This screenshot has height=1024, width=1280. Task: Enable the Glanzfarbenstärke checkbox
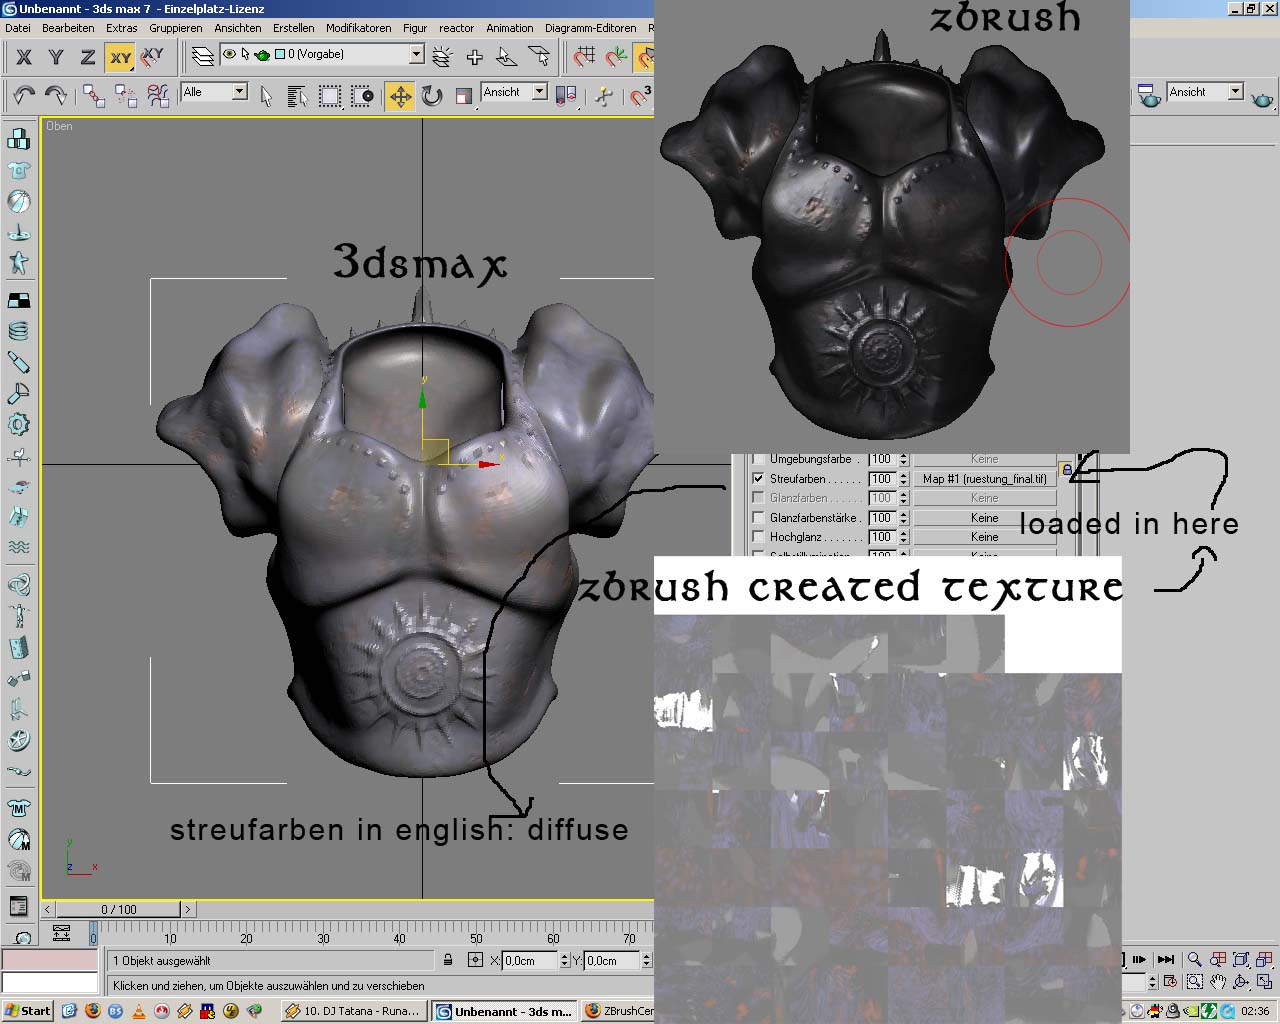click(x=757, y=518)
